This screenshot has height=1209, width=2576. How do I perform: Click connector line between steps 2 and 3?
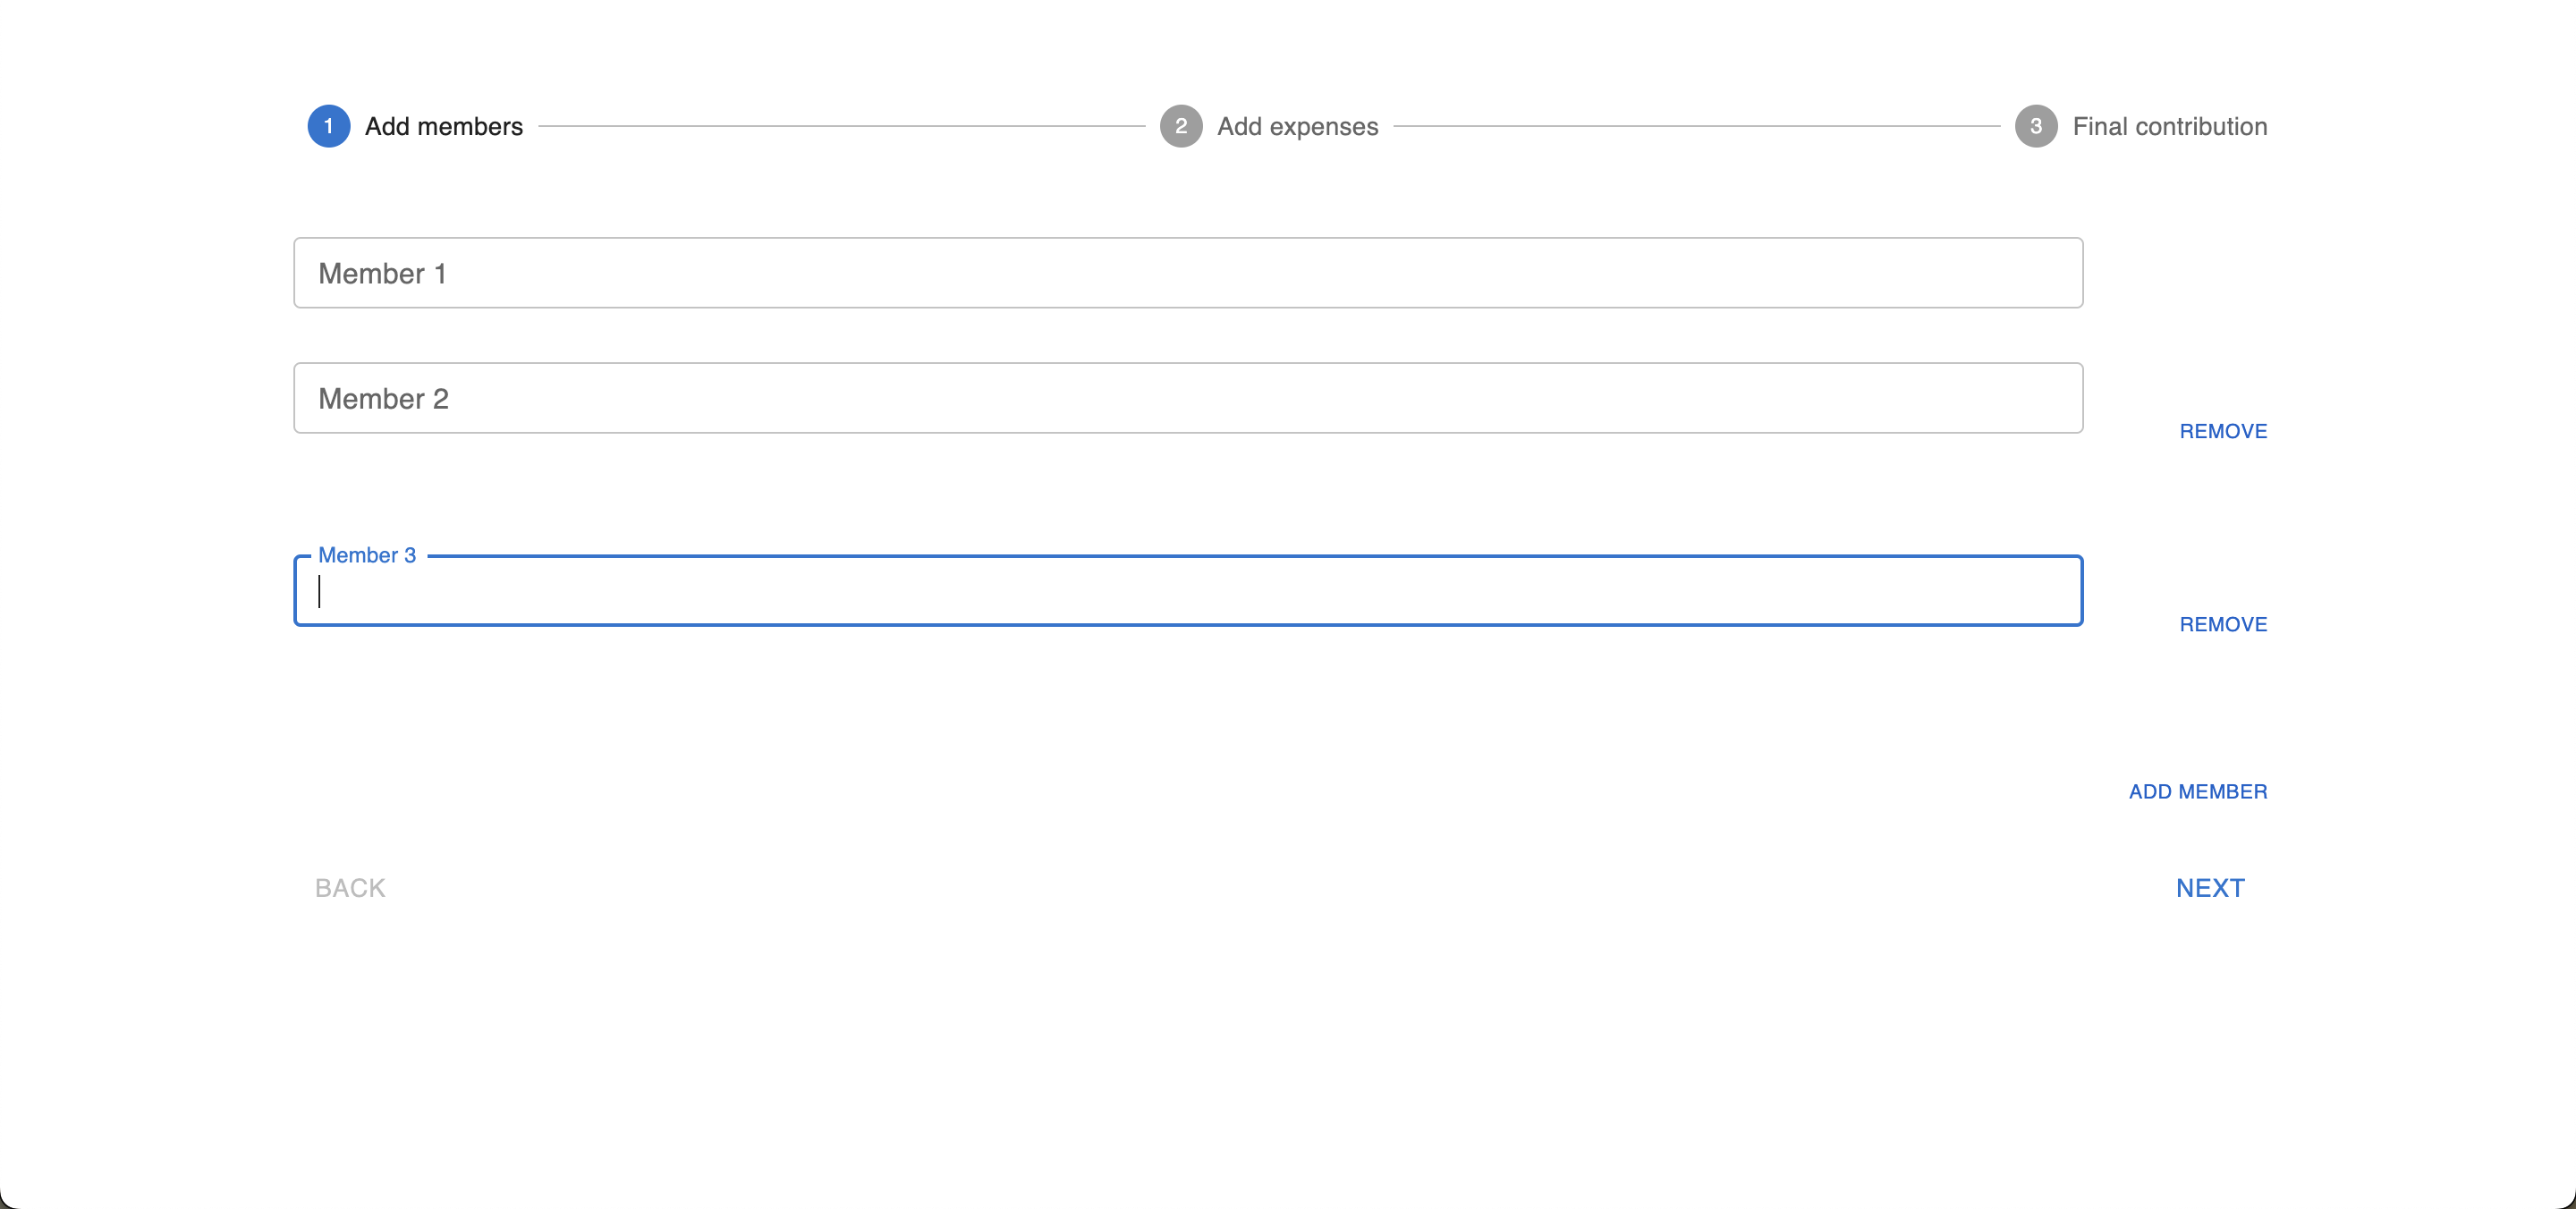pyautogui.click(x=1696, y=126)
